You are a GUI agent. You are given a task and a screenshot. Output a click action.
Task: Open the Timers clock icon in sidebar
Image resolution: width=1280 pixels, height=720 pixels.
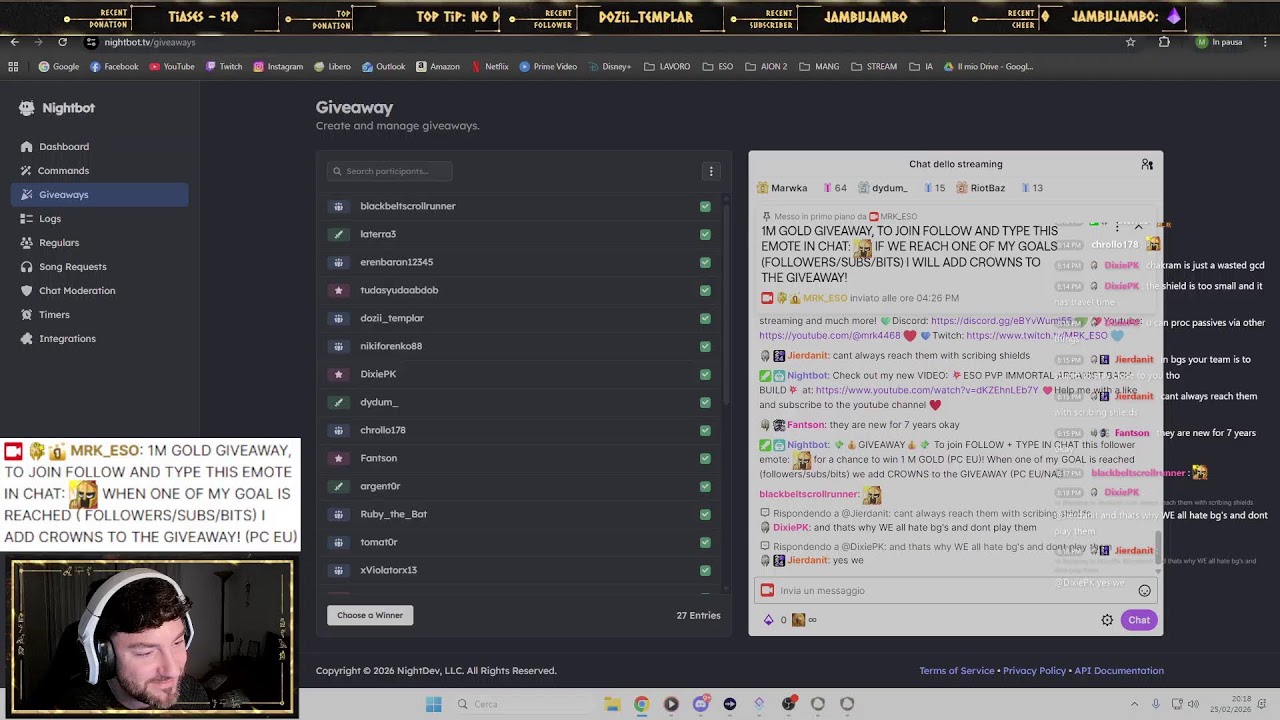point(26,315)
